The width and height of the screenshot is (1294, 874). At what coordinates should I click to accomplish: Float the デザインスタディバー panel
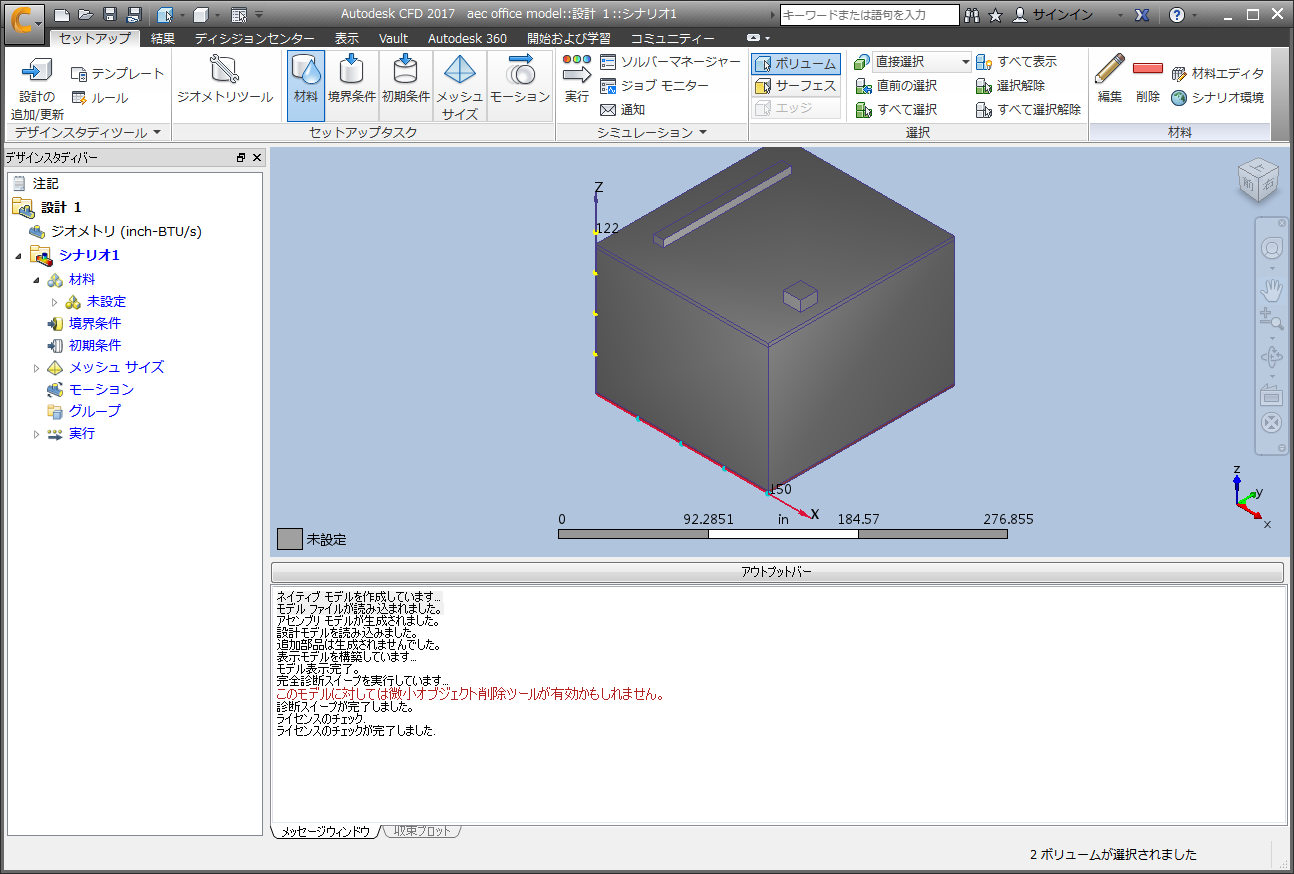[241, 158]
